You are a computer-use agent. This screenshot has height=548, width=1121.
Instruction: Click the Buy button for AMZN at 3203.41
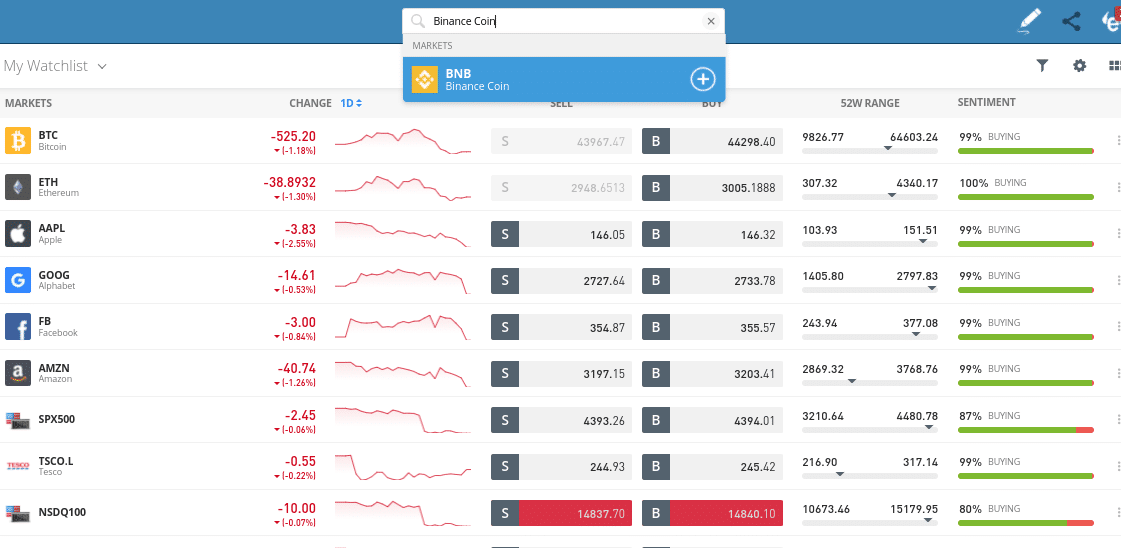pyautogui.click(x=712, y=373)
